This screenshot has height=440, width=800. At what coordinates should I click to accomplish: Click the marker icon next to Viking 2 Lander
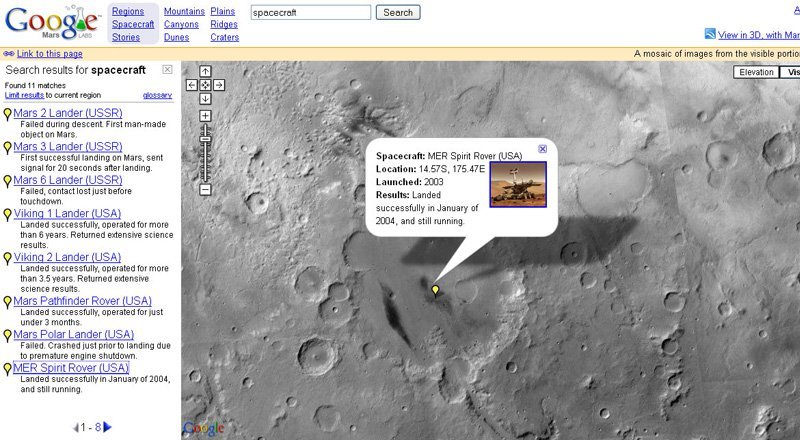click(7, 259)
